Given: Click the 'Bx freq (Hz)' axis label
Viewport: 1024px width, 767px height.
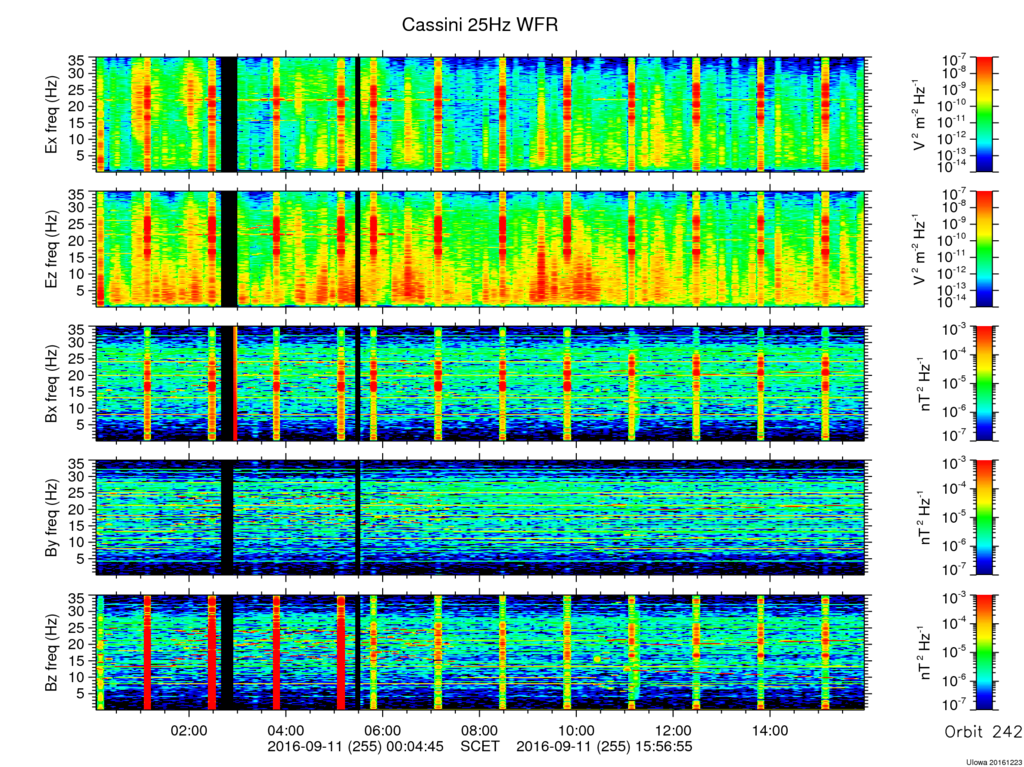Looking at the screenshot, I should (x=52, y=384).
